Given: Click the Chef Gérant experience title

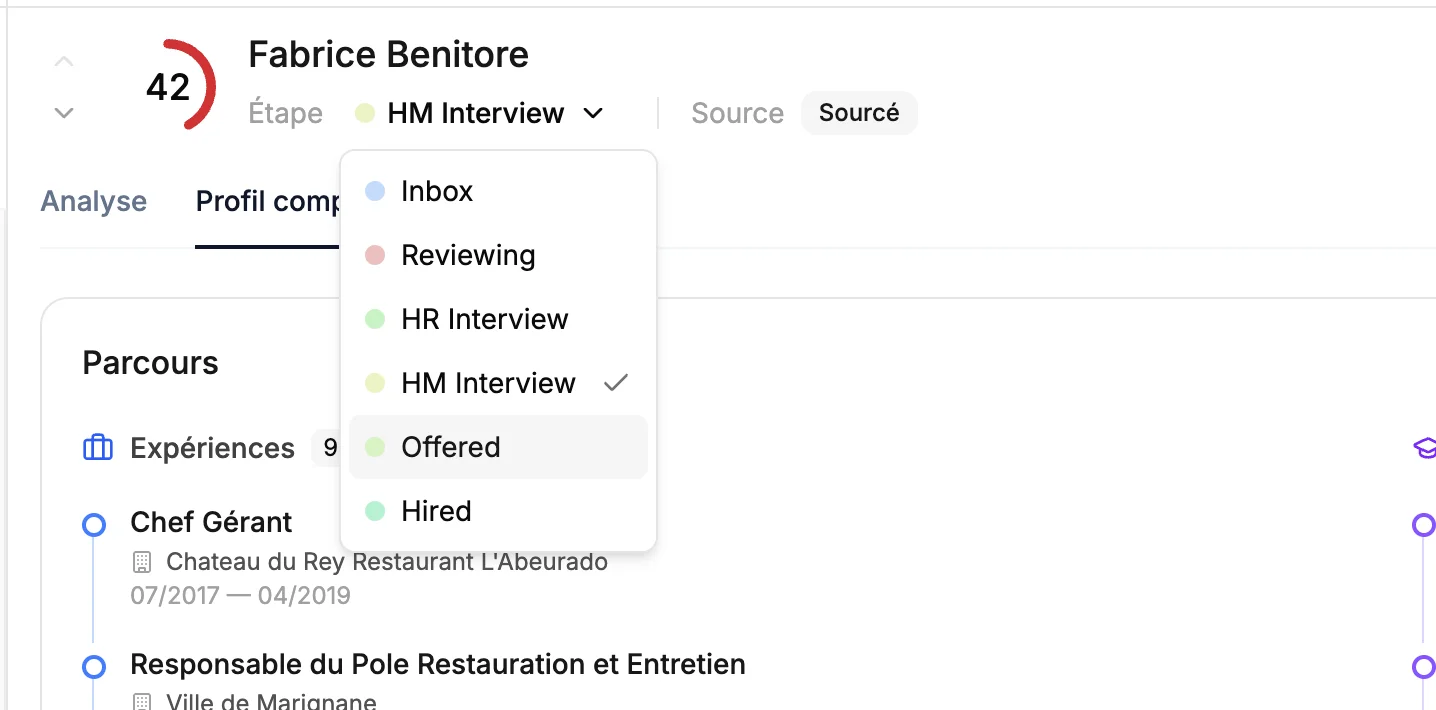Looking at the screenshot, I should click(x=211, y=522).
